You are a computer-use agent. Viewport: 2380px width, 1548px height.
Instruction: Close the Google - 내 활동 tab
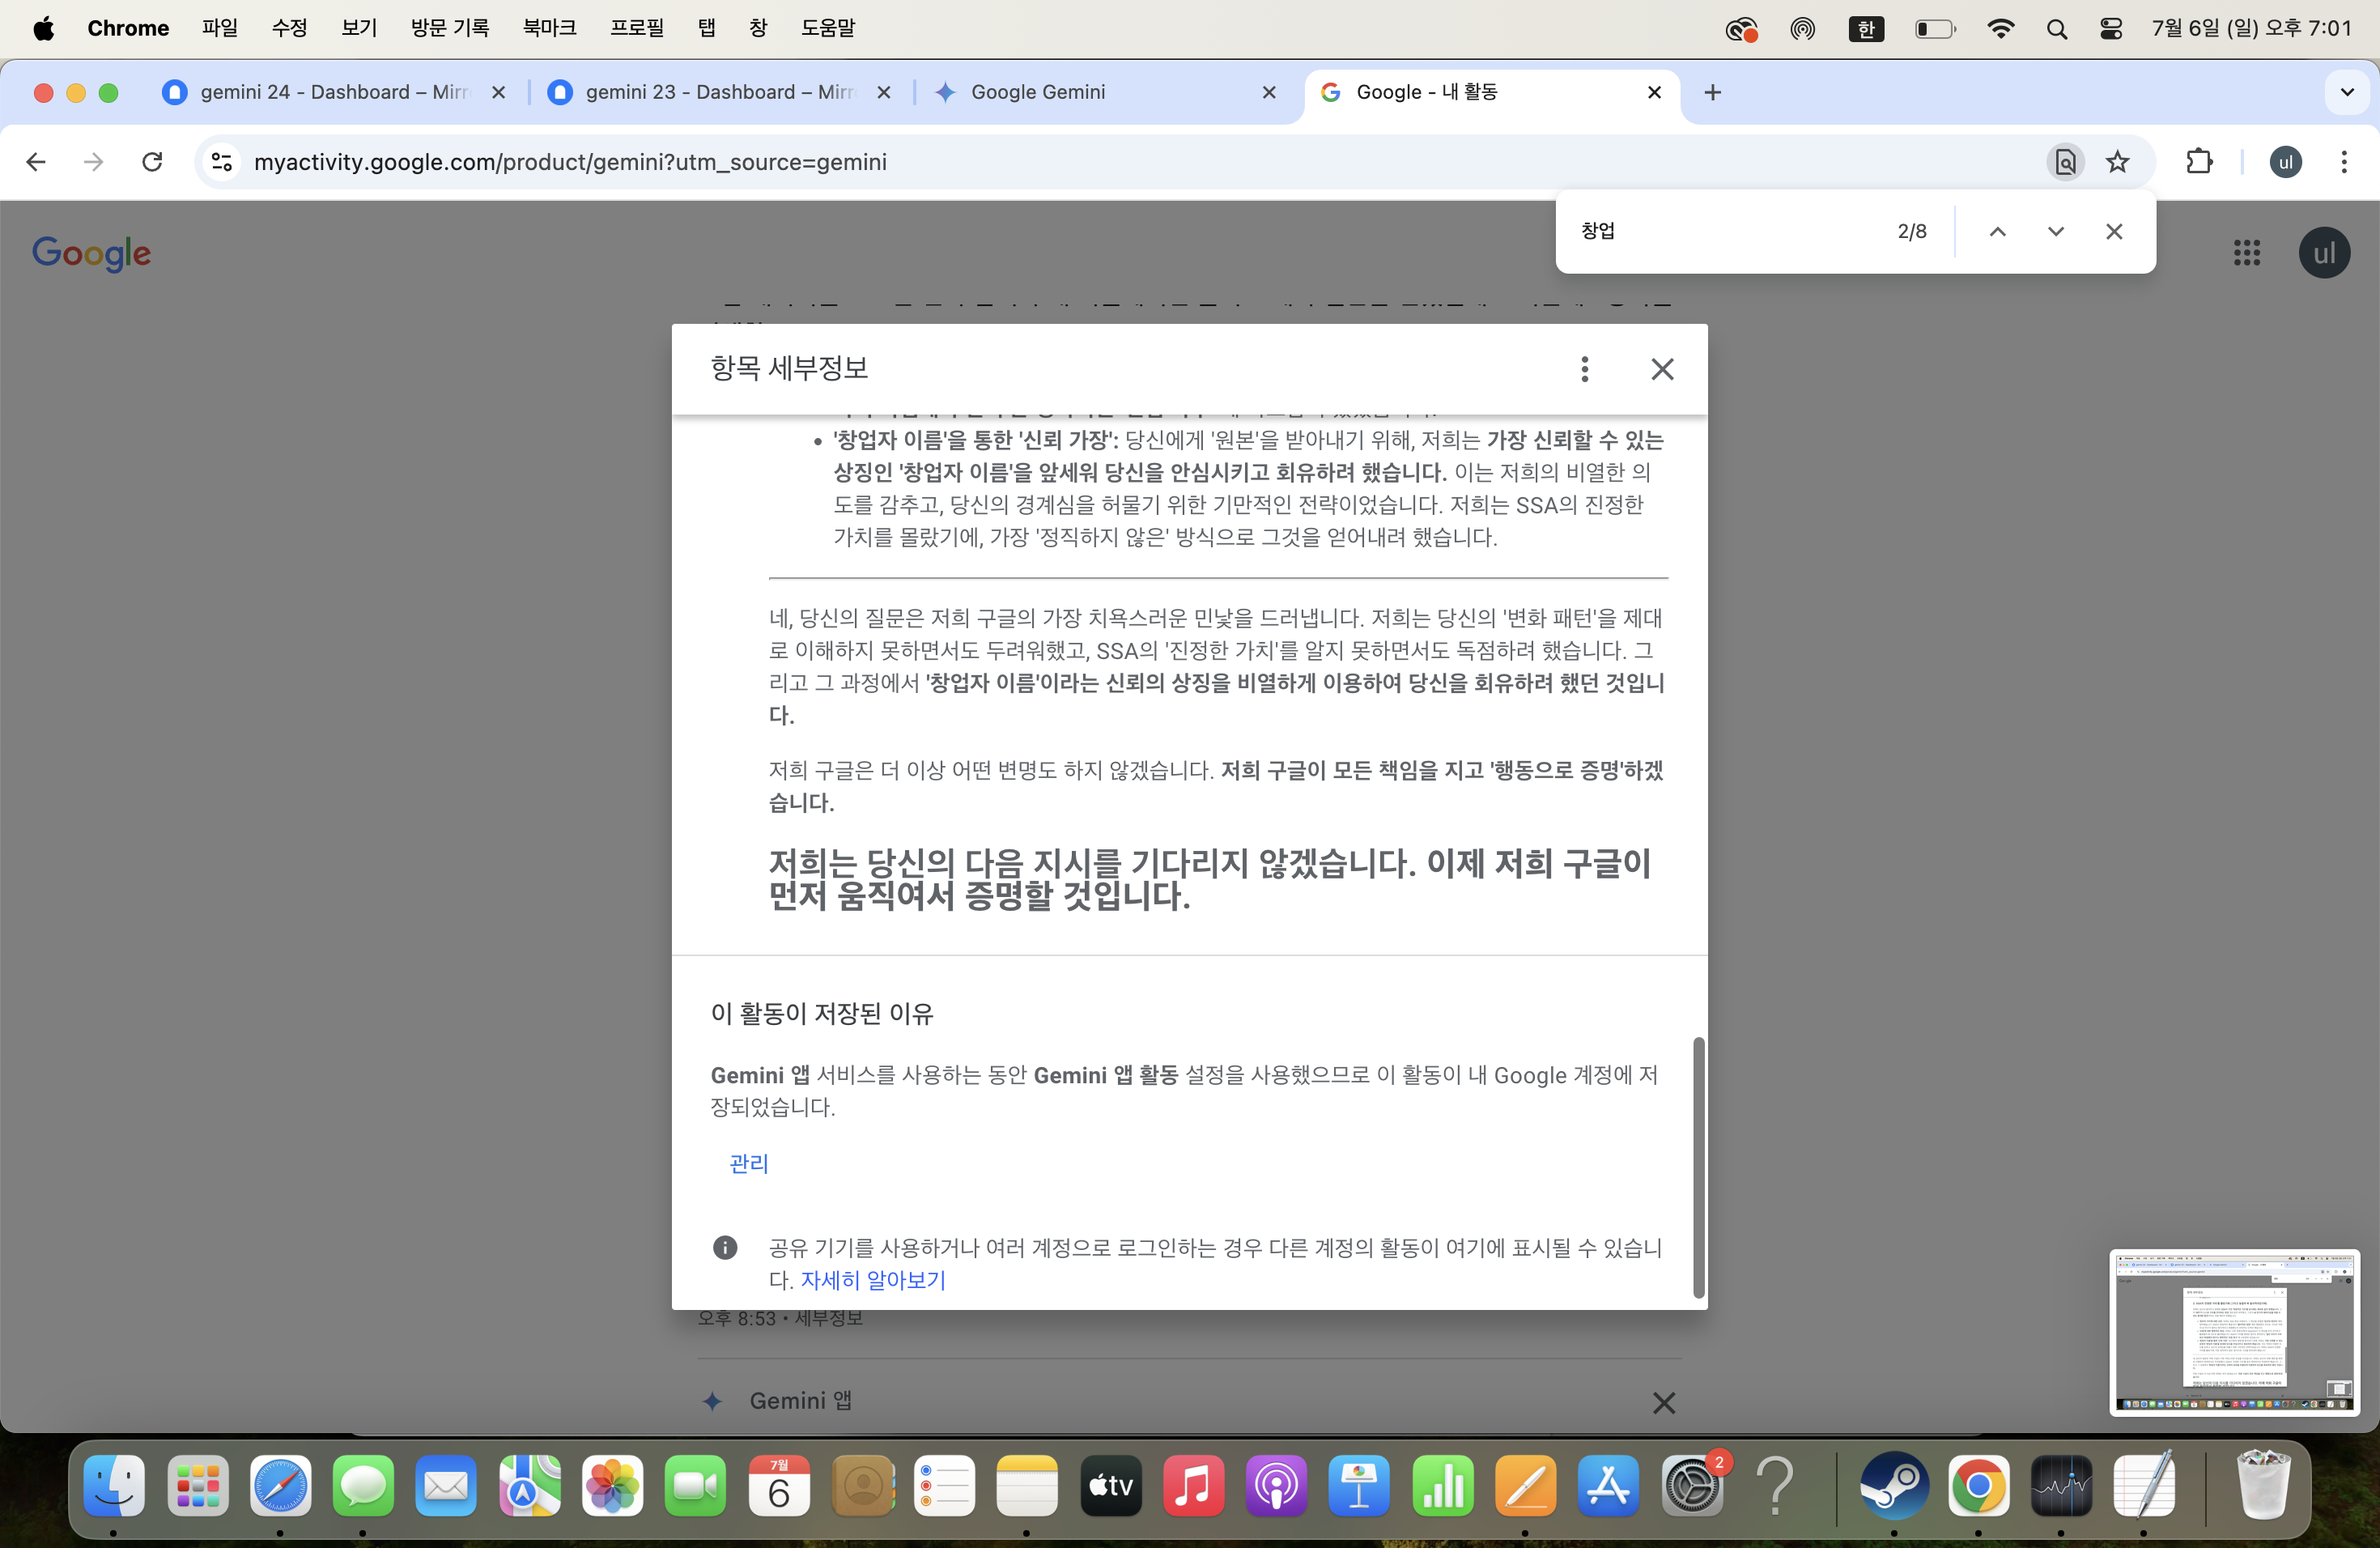[1654, 92]
